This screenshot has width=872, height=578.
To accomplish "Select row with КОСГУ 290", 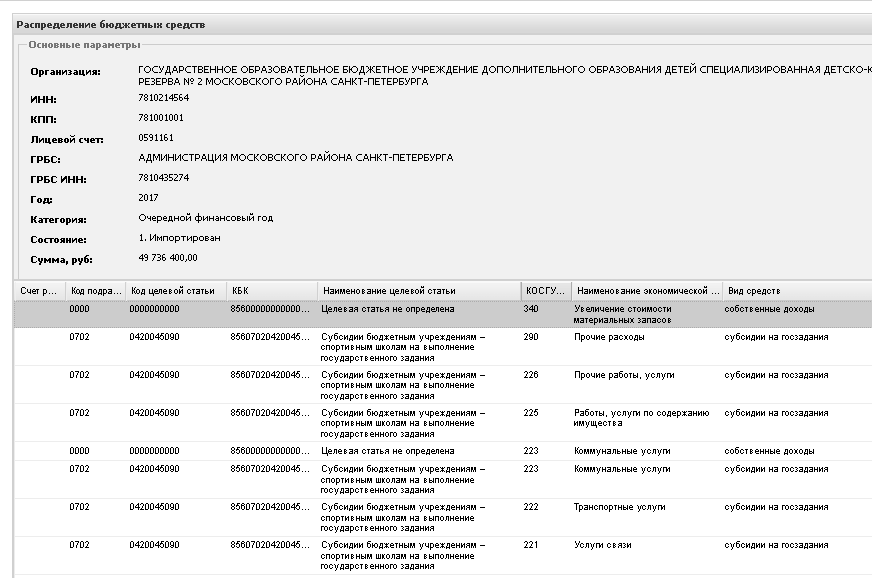I will pos(443,347).
